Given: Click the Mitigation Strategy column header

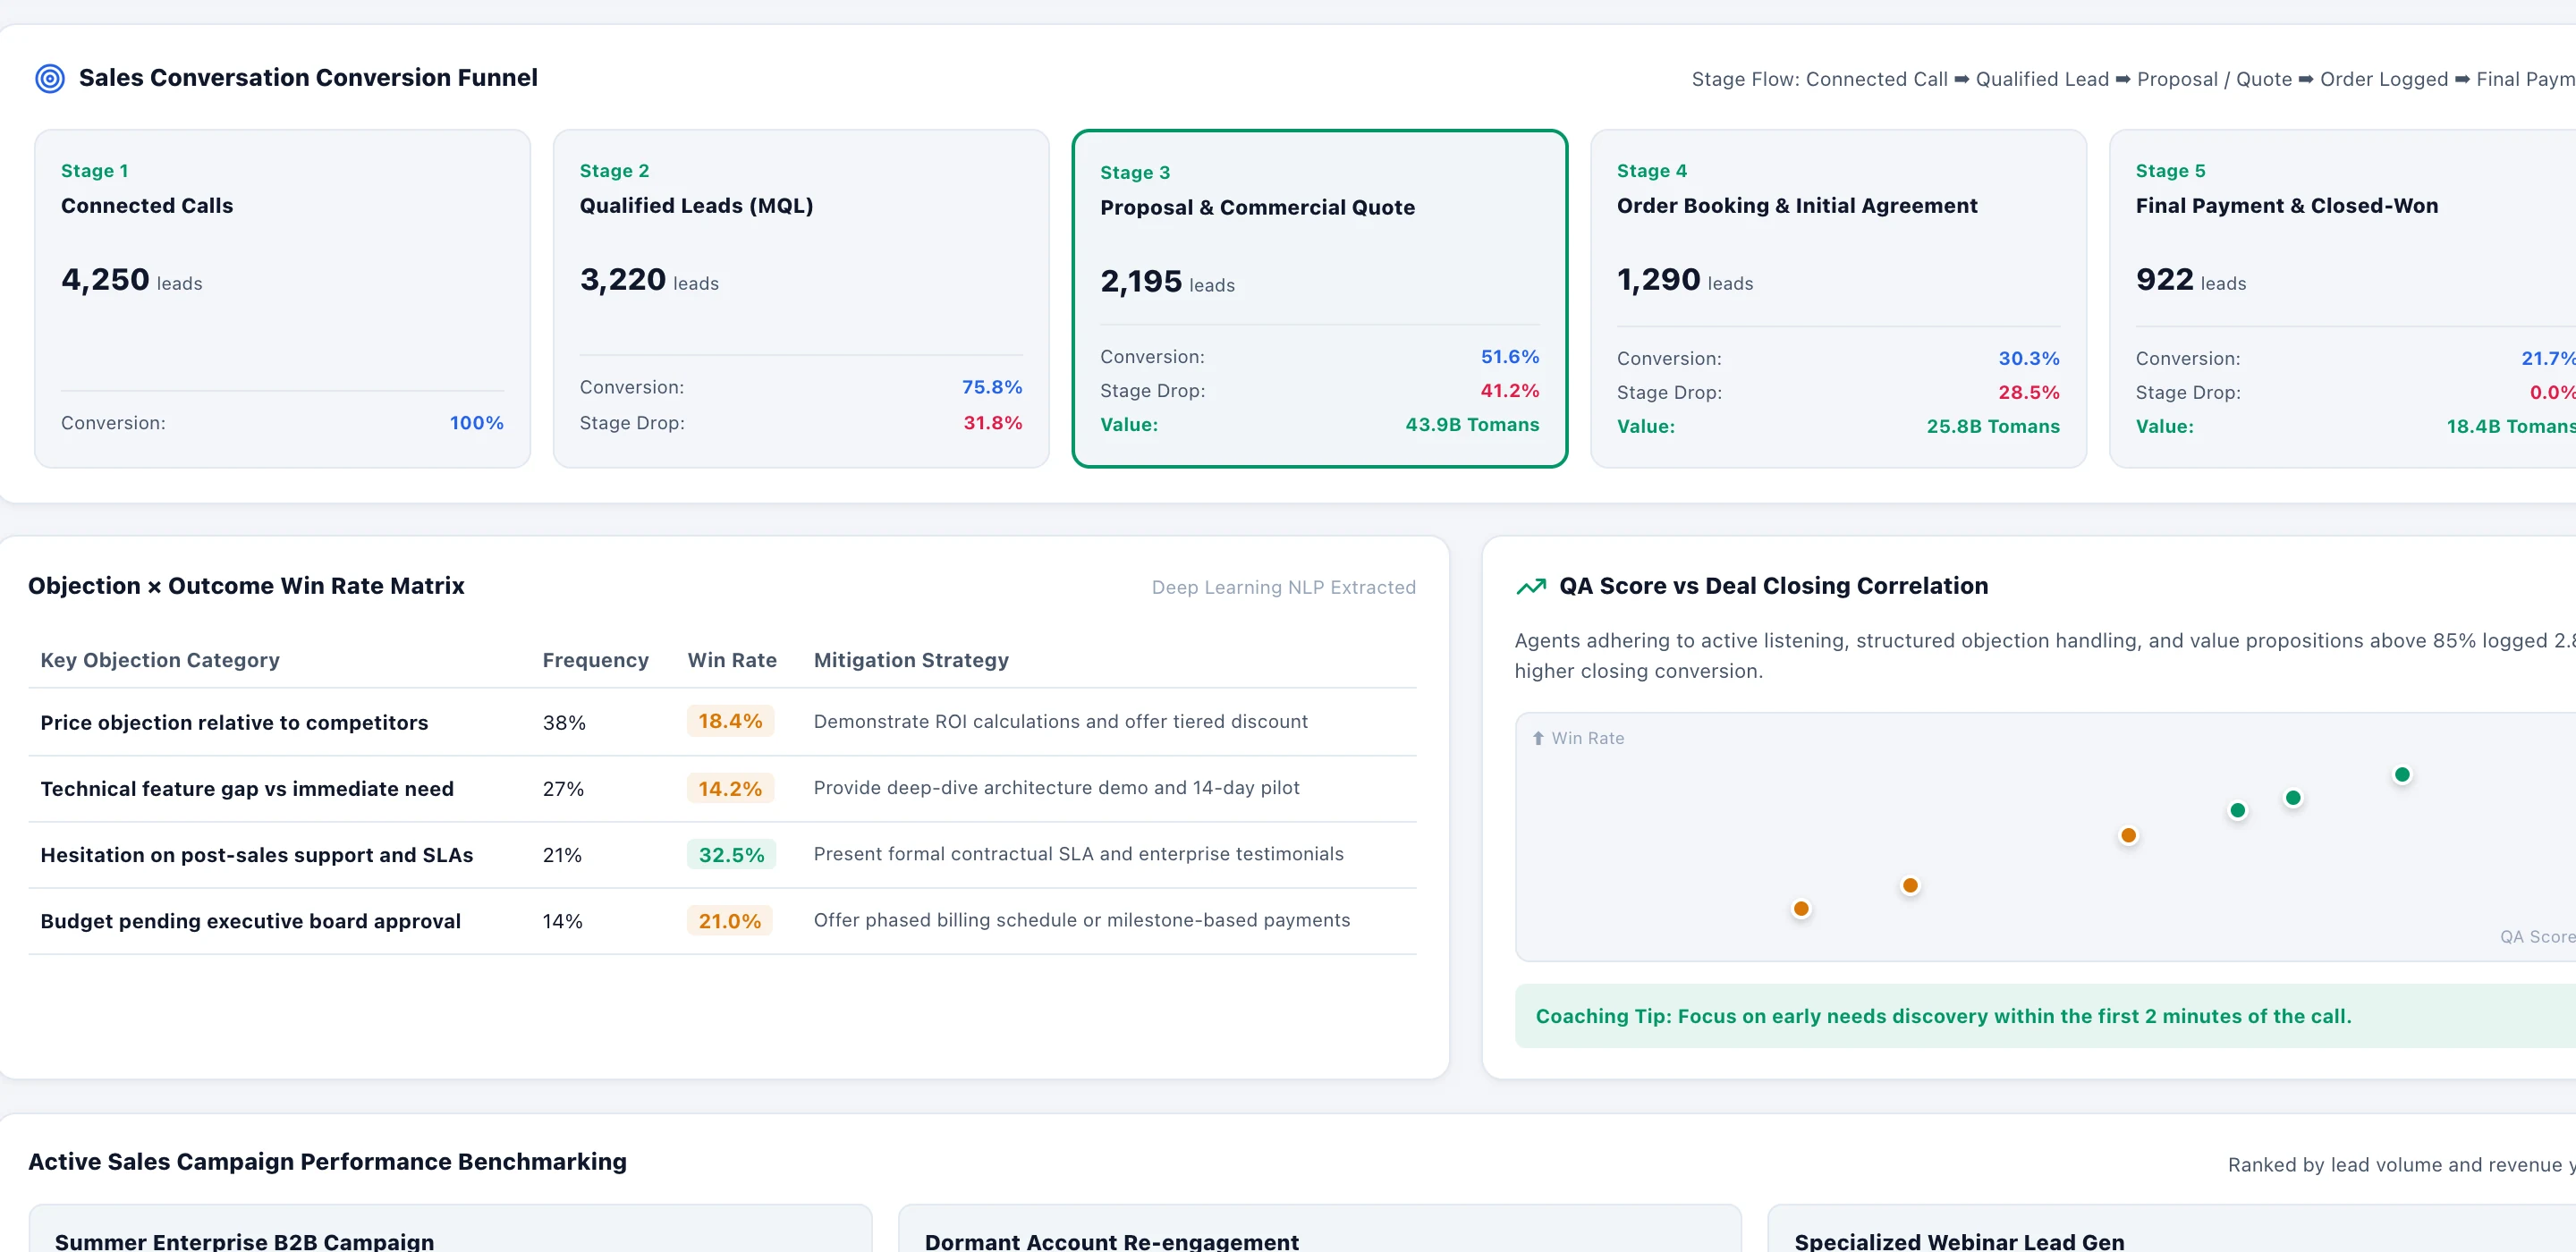Looking at the screenshot, I should 911,660.
